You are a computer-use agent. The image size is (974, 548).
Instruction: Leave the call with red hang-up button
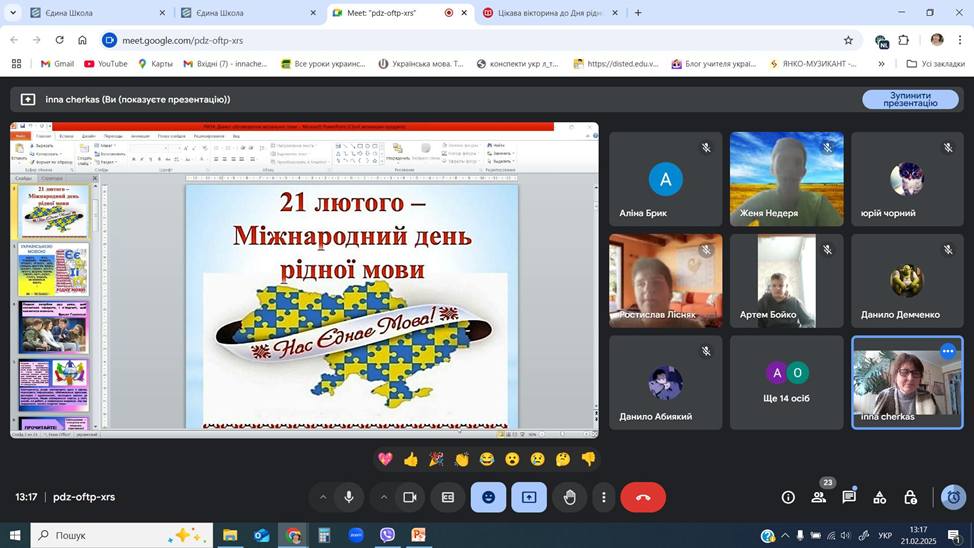pos(643,497)
